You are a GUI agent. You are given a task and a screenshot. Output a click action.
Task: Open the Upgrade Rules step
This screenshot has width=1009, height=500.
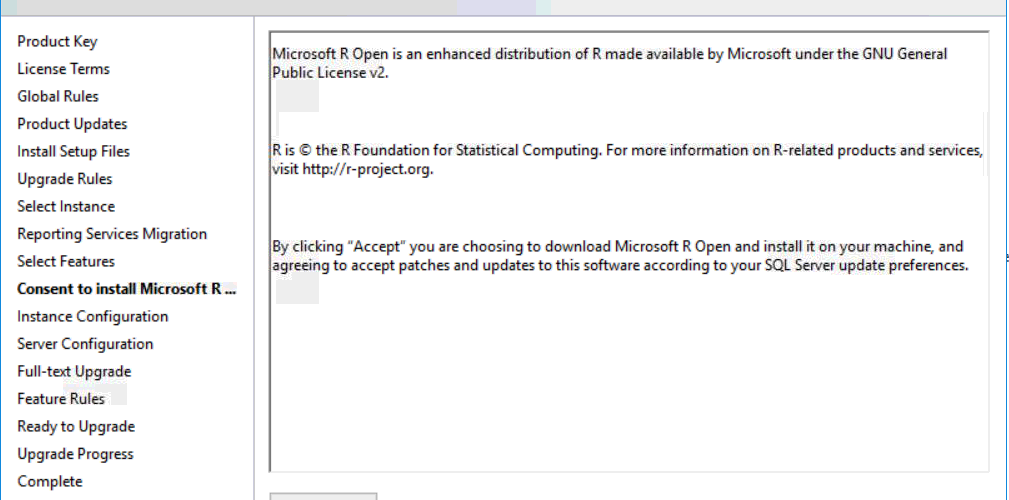tap(65, 179)
